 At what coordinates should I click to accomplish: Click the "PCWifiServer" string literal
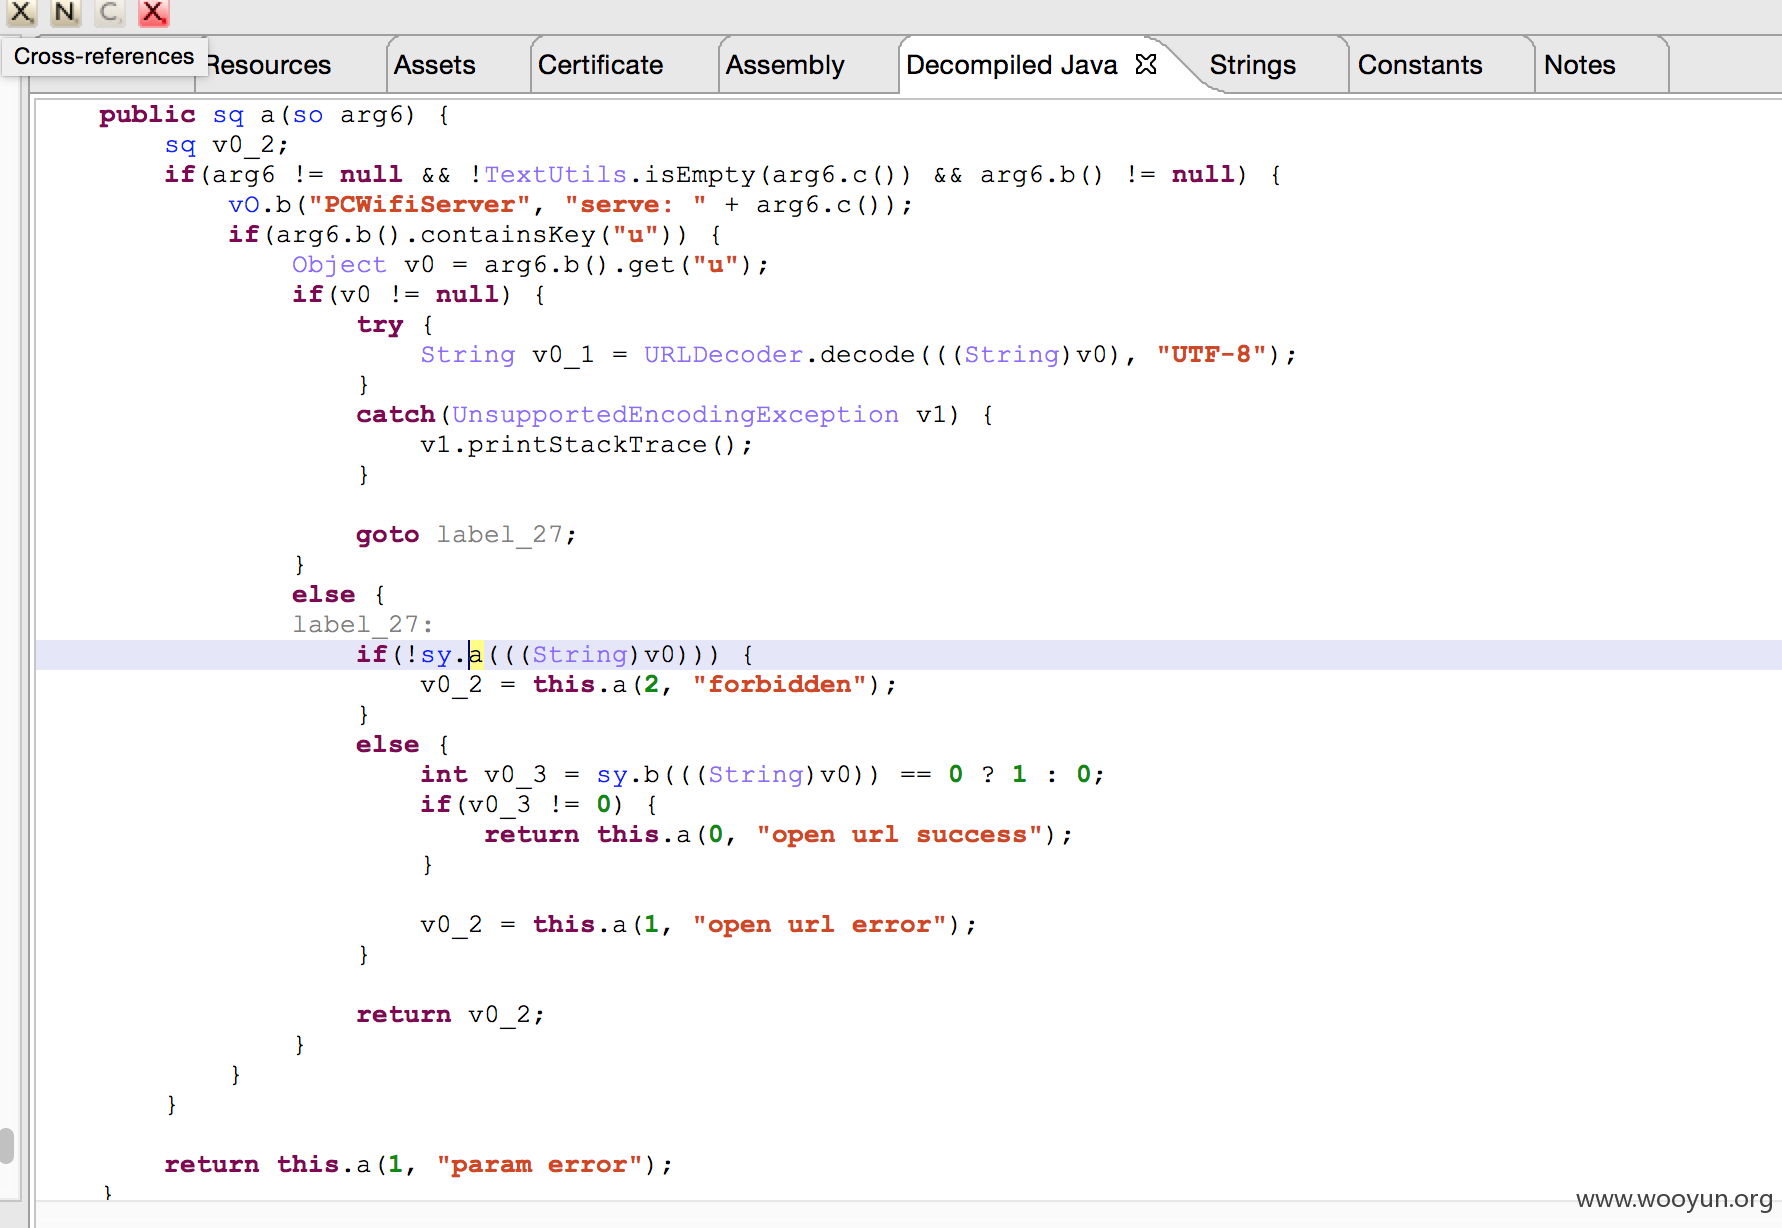(x=419, y=205)
